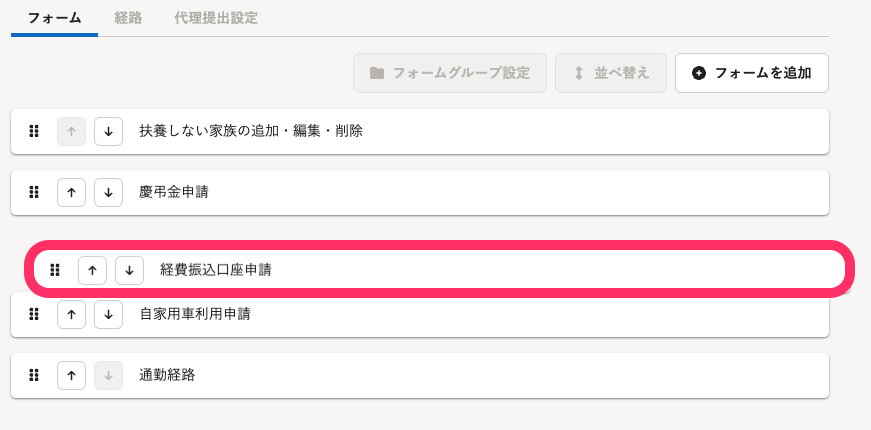Click drag handle for 自家用車利用申請
The width and height of the screenshot is (871, 430).
34,314
